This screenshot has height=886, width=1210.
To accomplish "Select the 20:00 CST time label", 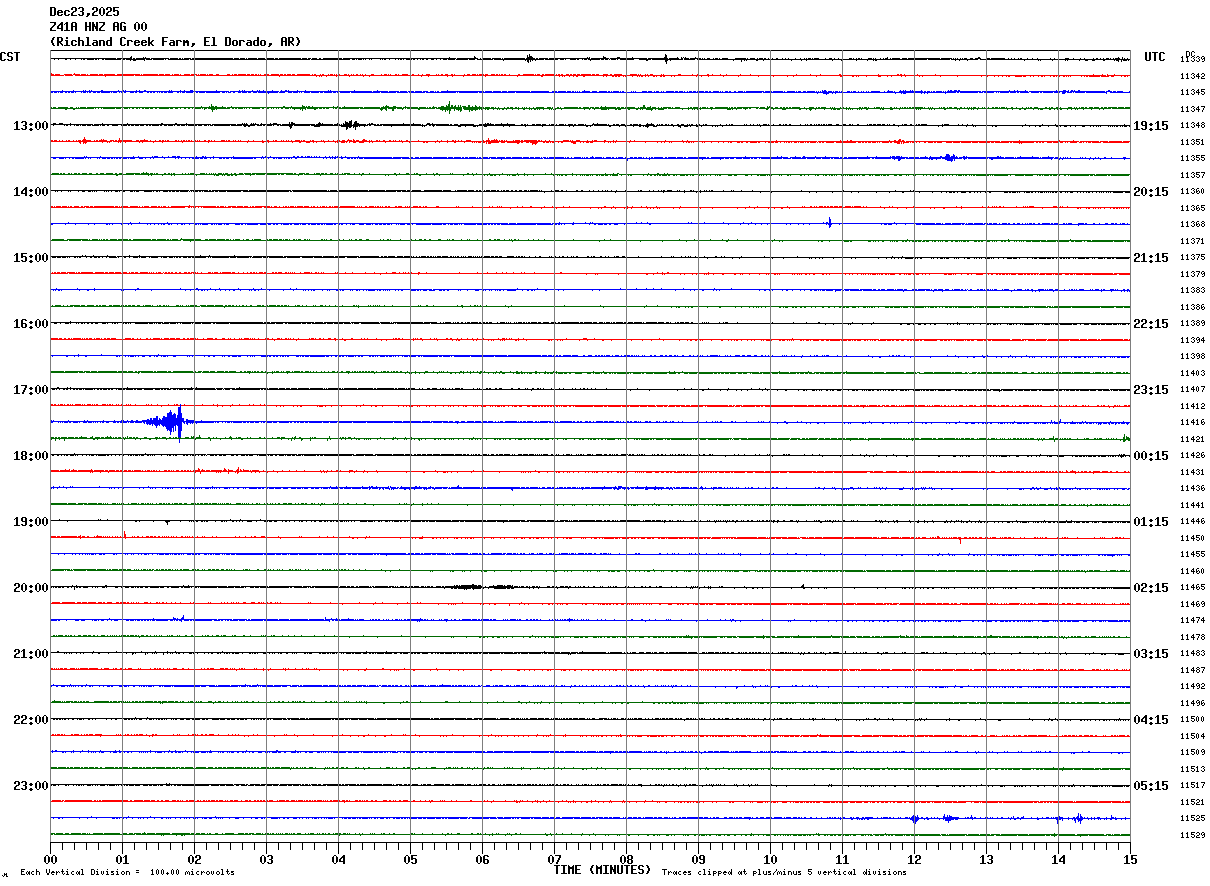I will [x=30, y=588].
